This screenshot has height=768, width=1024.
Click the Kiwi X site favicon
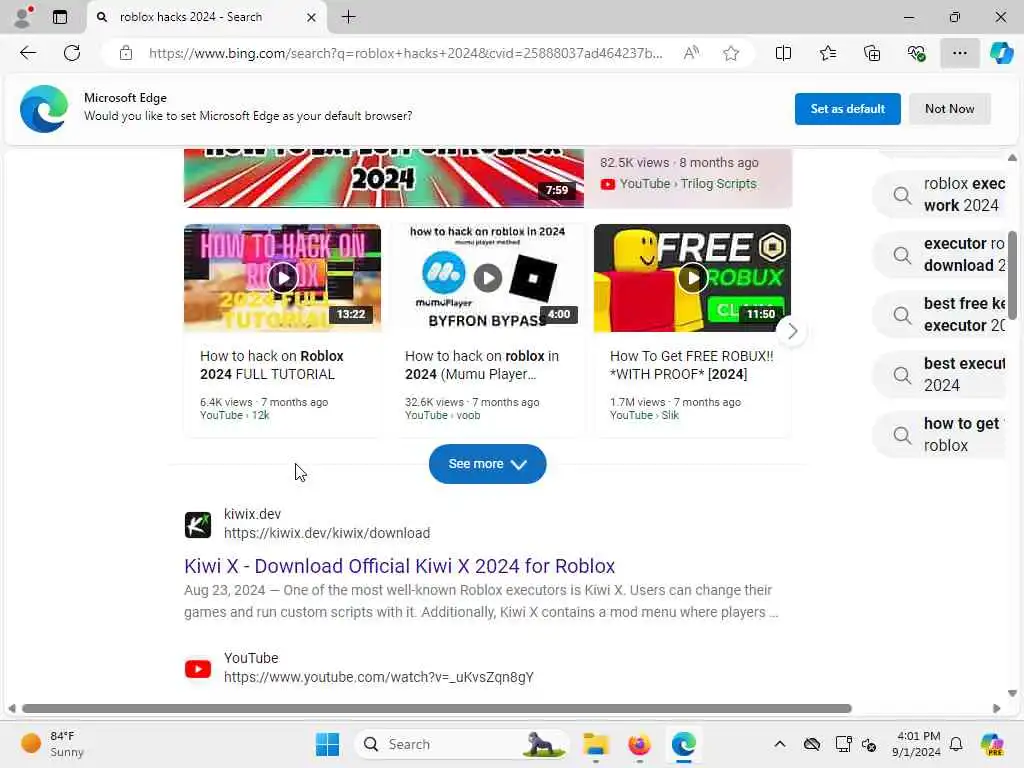[x=198, y=524]
